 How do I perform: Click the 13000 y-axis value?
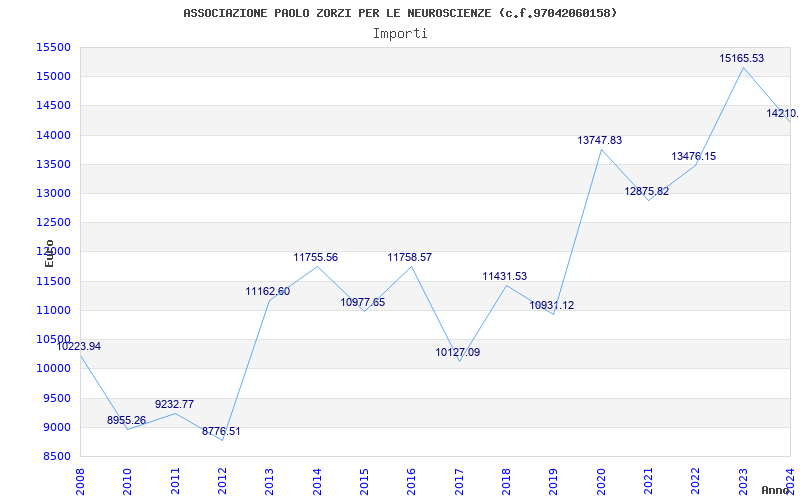click(x=53, y=193)
